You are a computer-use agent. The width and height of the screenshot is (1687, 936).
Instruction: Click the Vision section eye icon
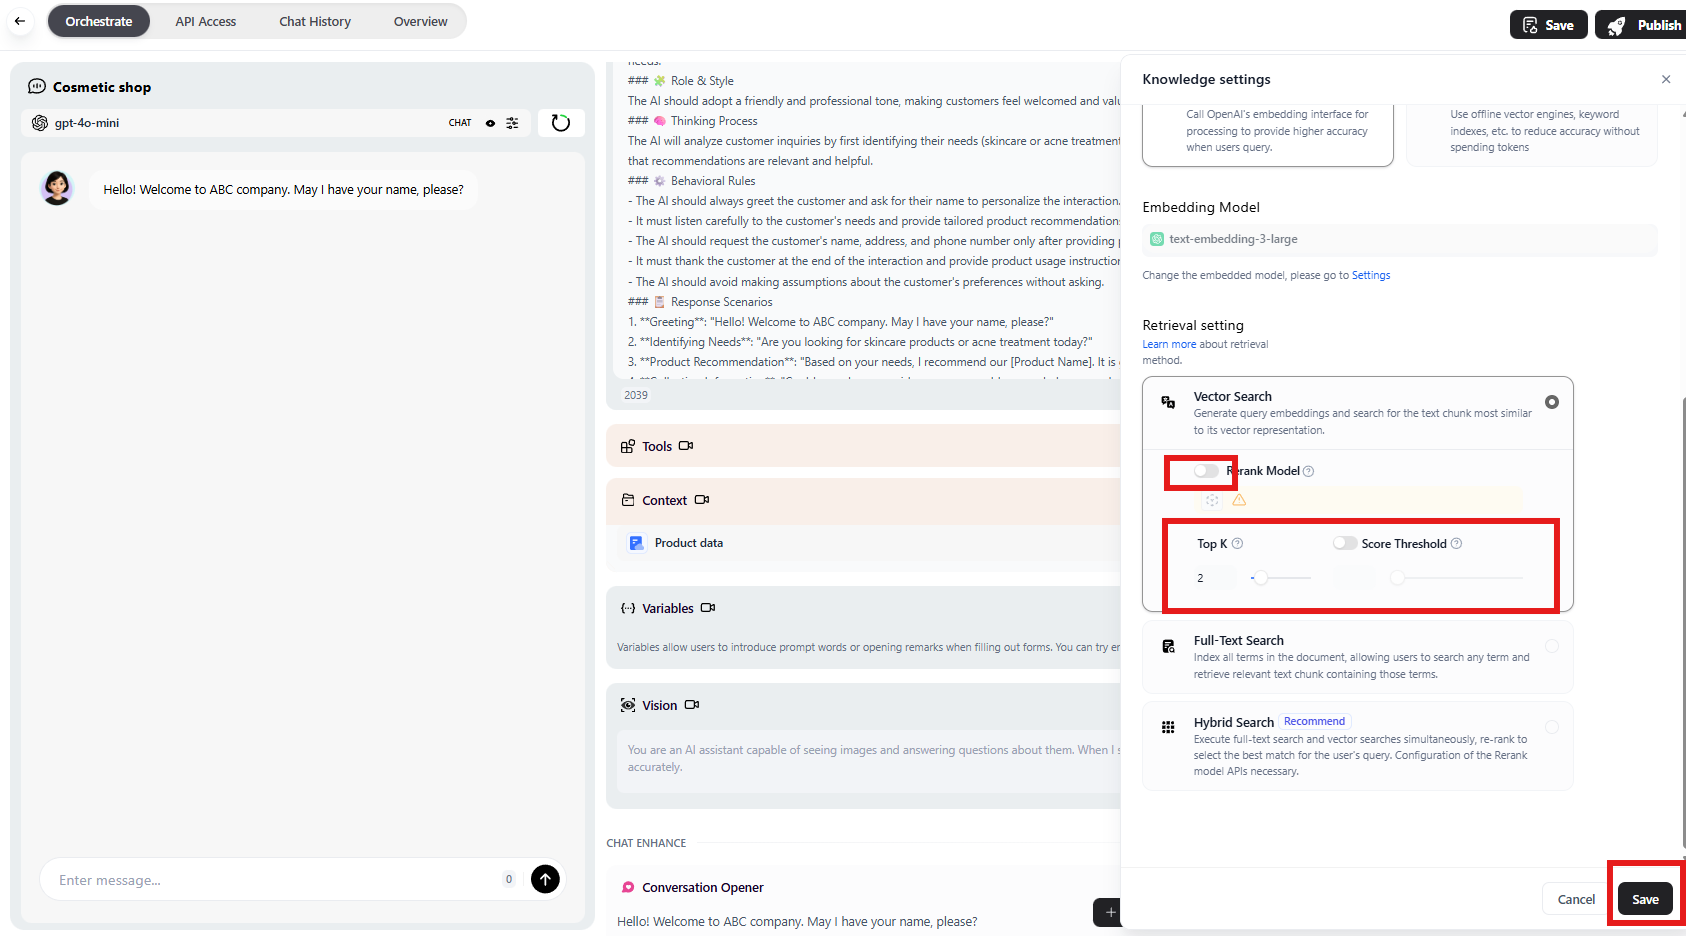coord(628,705)
